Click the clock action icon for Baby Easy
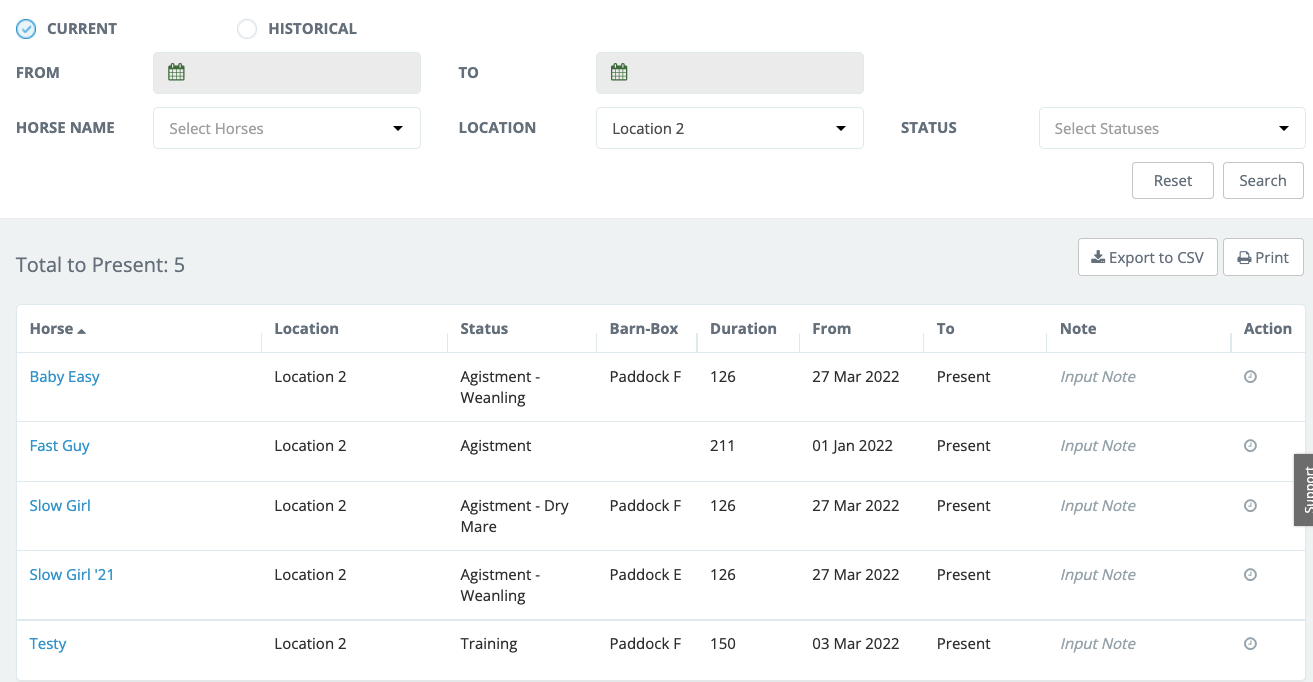 [1250, 377]
